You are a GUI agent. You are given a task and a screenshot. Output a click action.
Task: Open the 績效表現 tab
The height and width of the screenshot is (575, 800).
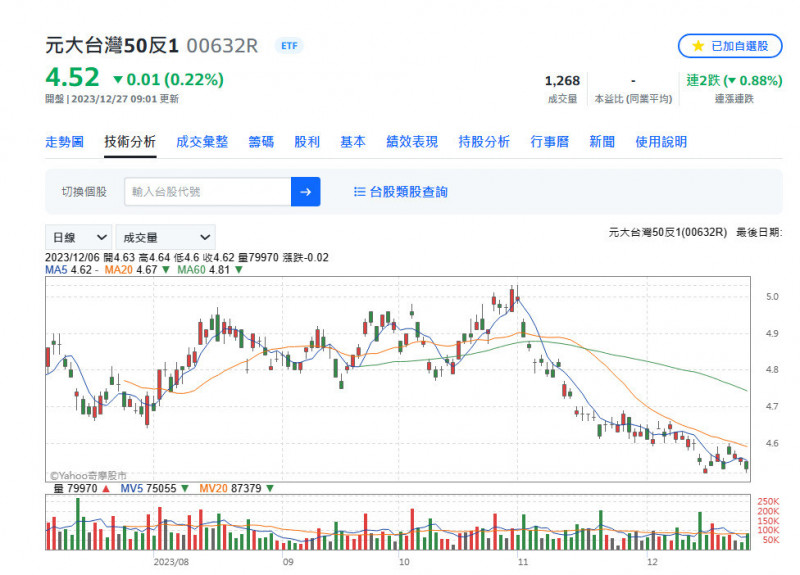coord(412,142)
